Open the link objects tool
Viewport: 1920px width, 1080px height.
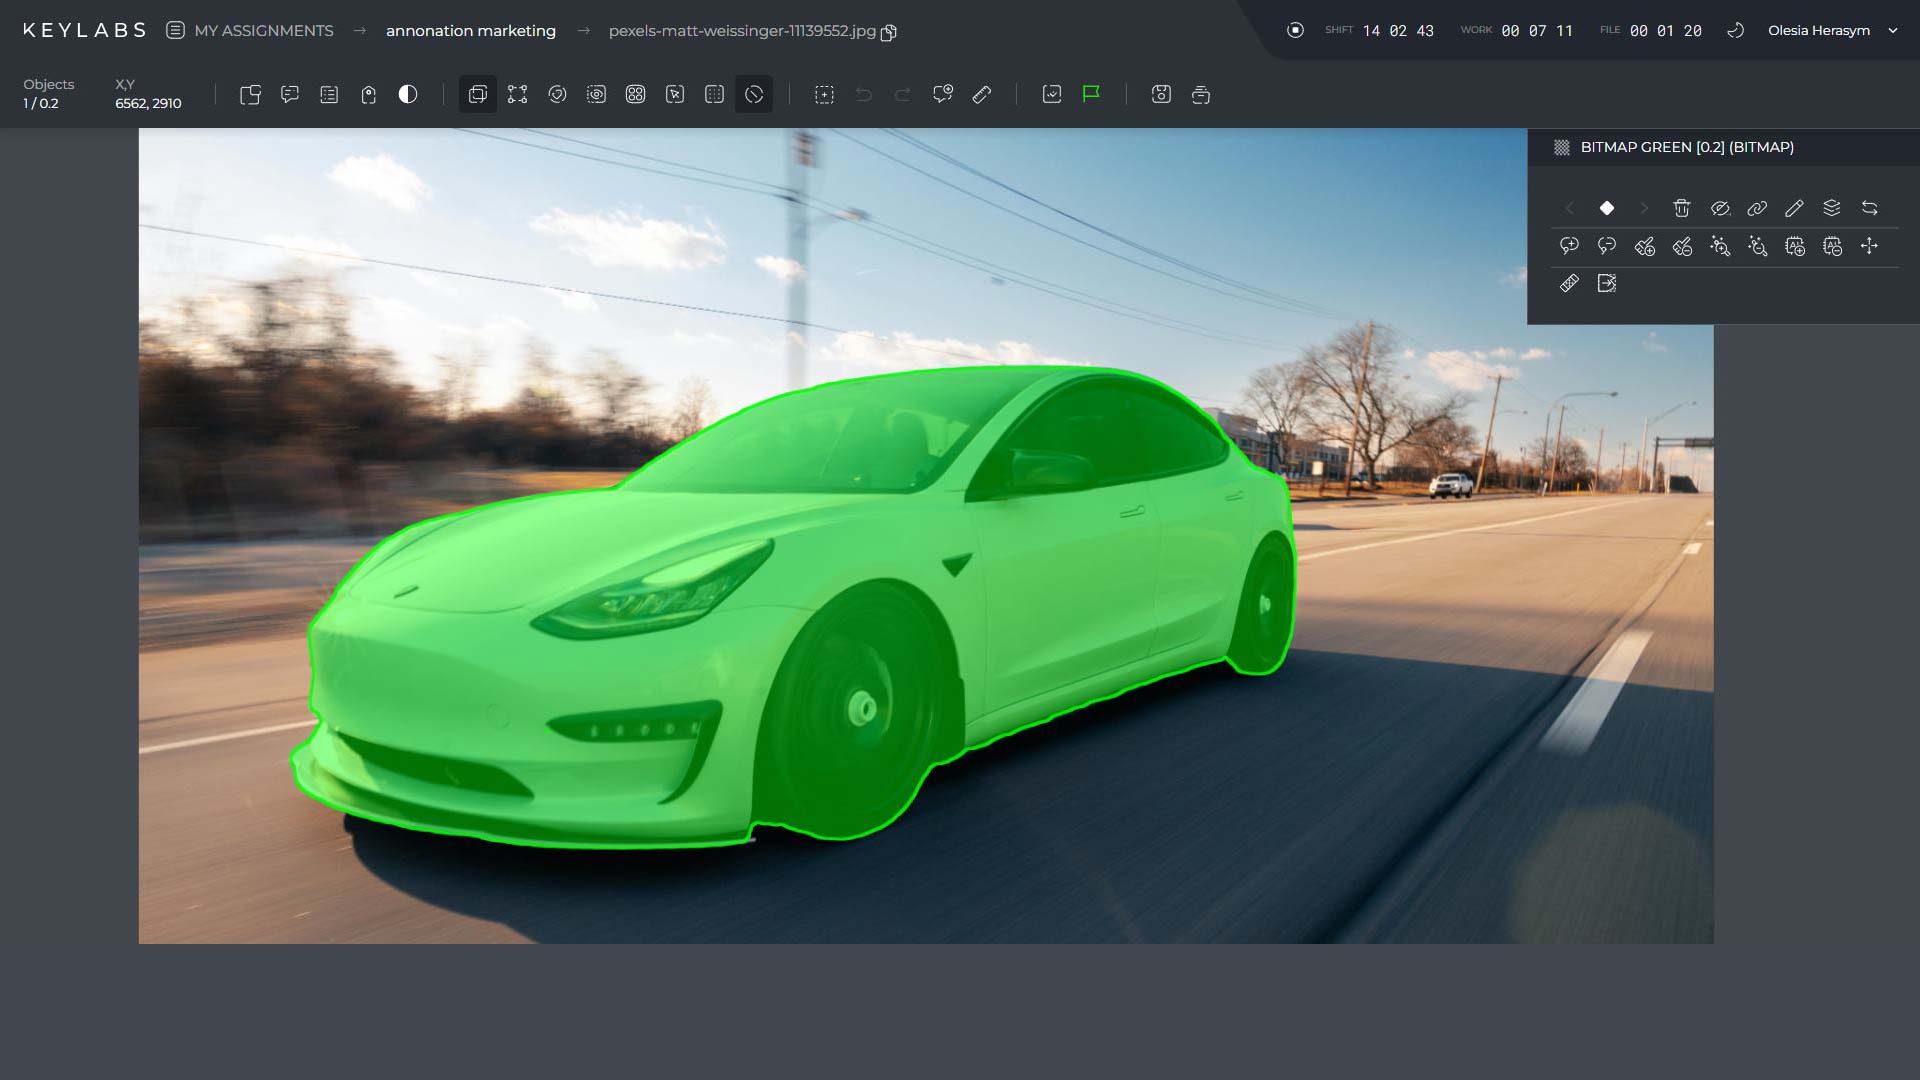click(1757, 208)
